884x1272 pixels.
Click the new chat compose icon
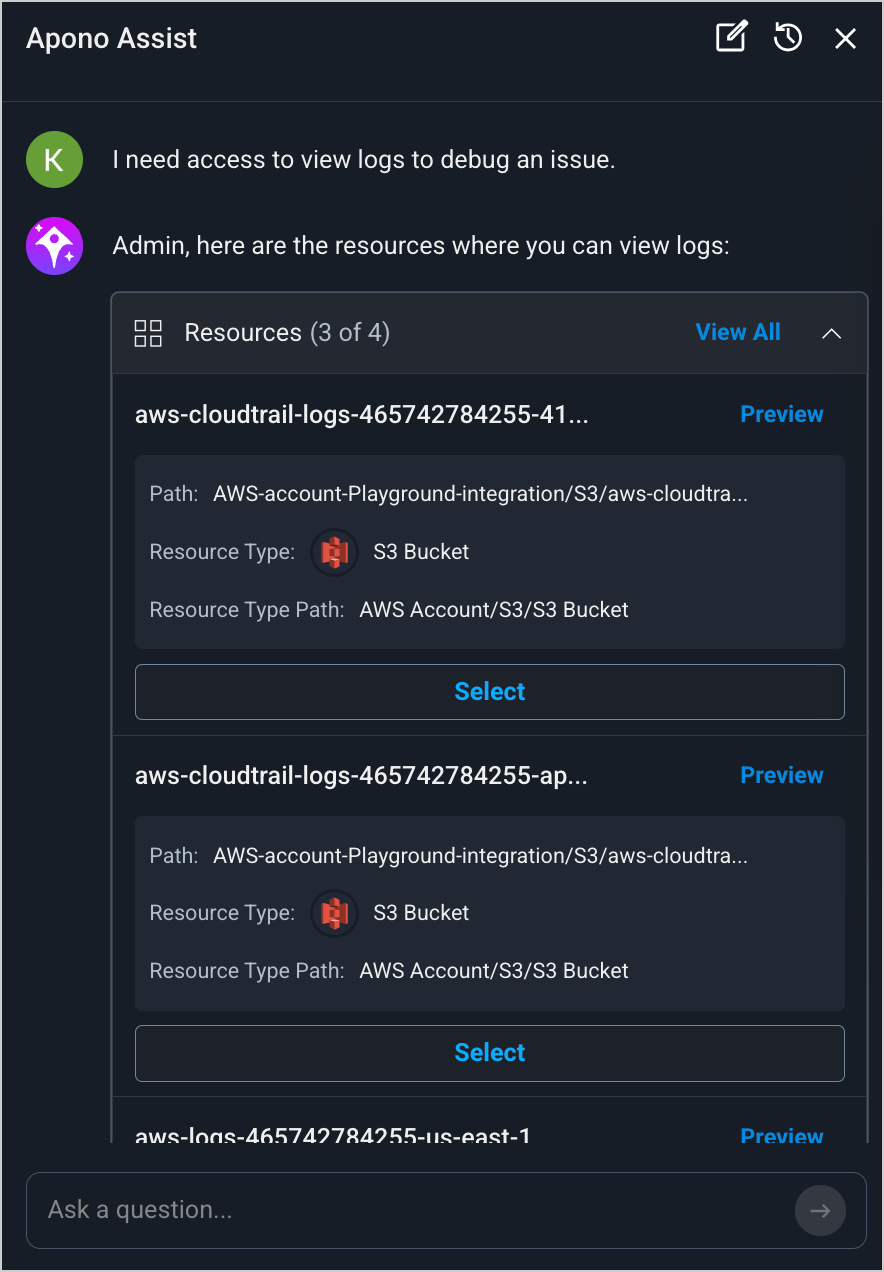731,38
